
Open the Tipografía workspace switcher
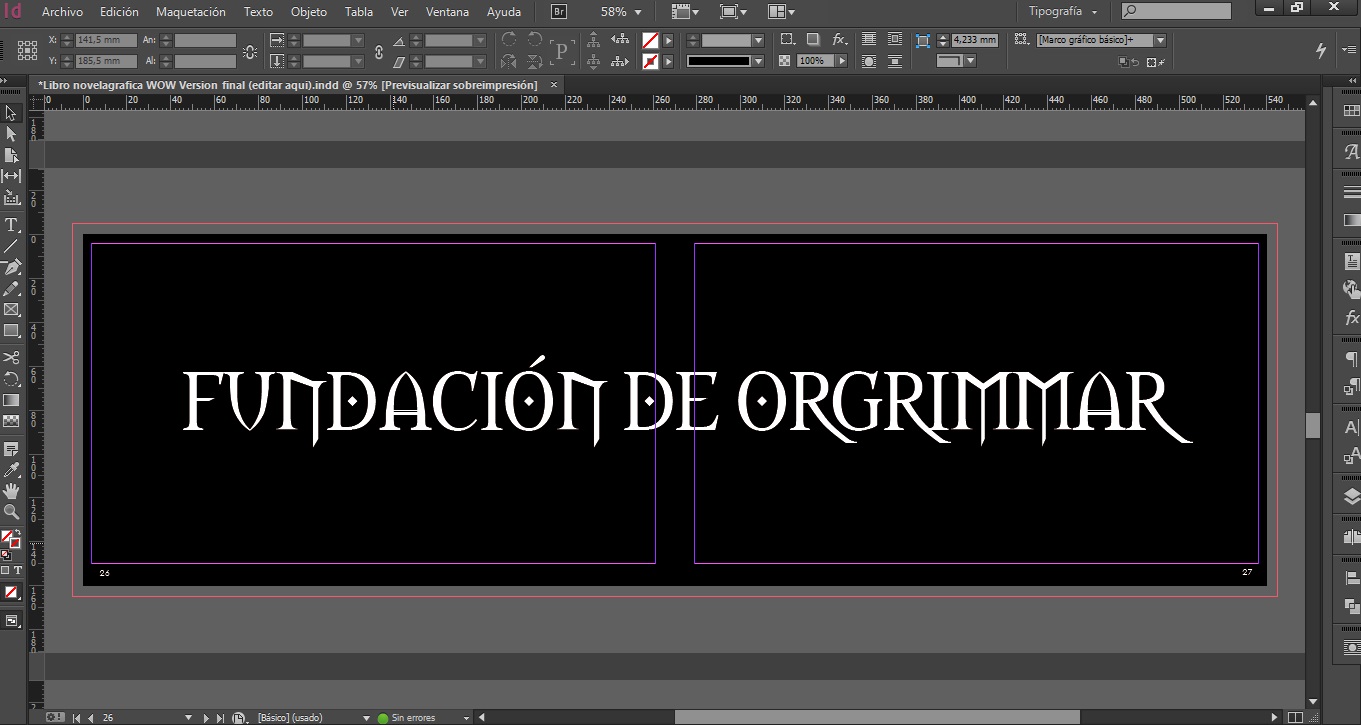[x=1064, y=12]
